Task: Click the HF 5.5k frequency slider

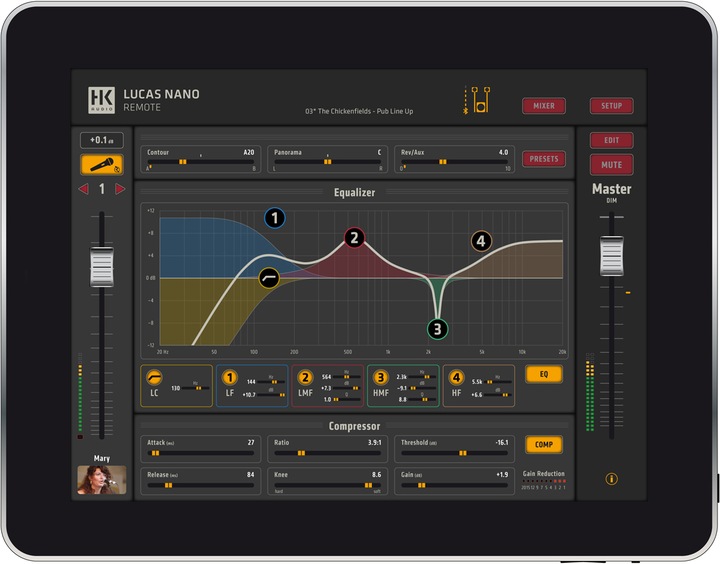Action: click(498, 382)
